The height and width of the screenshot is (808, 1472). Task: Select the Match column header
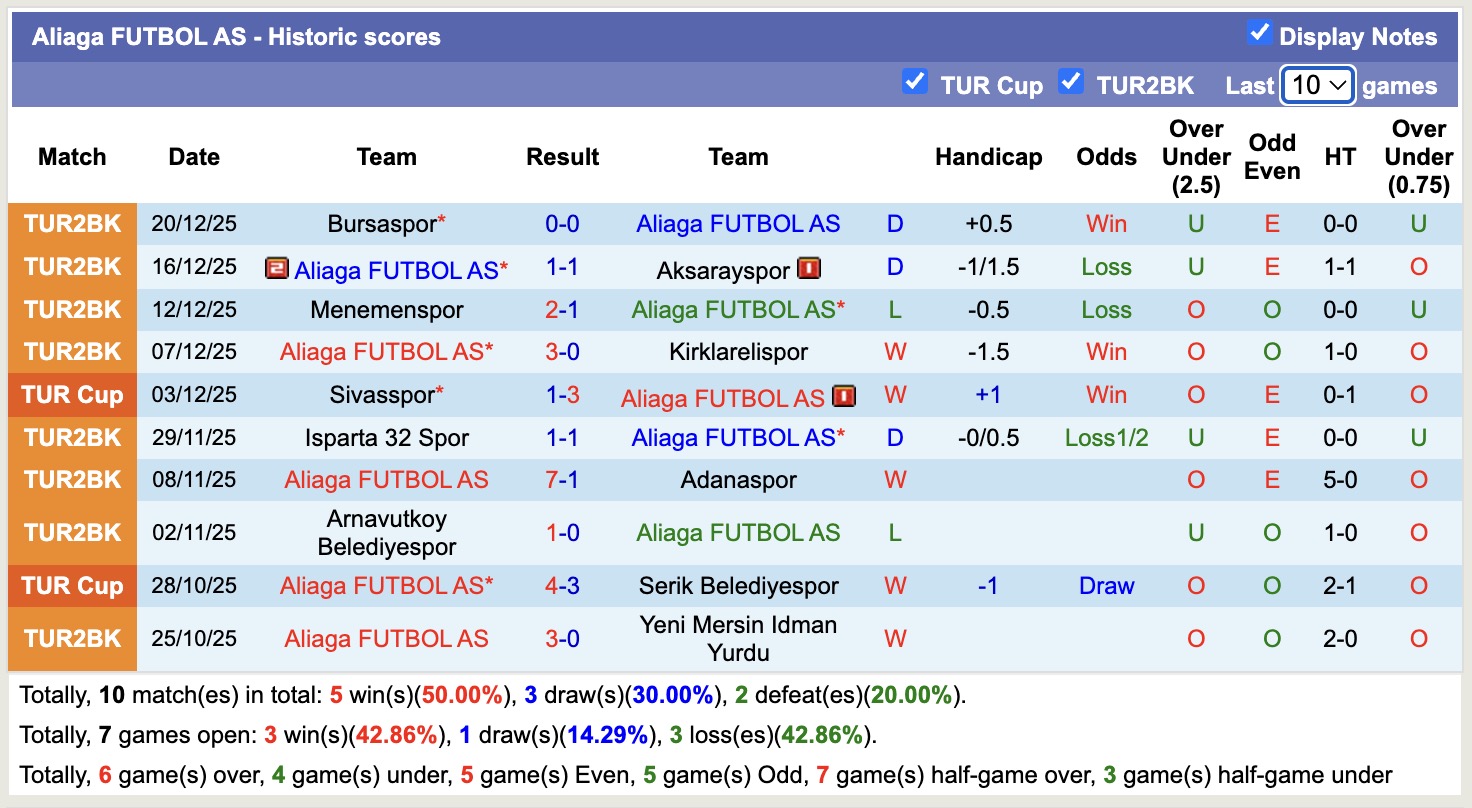(73, 157)
